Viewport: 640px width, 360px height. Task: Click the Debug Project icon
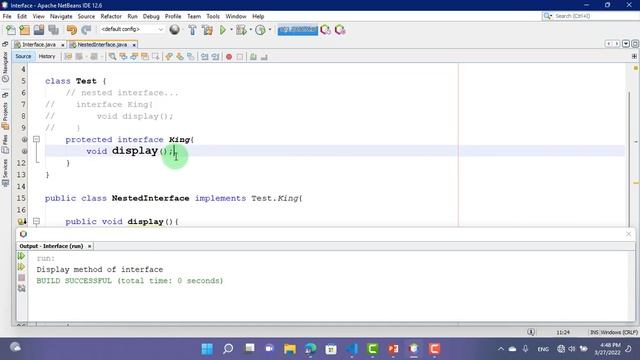(241, 30)
